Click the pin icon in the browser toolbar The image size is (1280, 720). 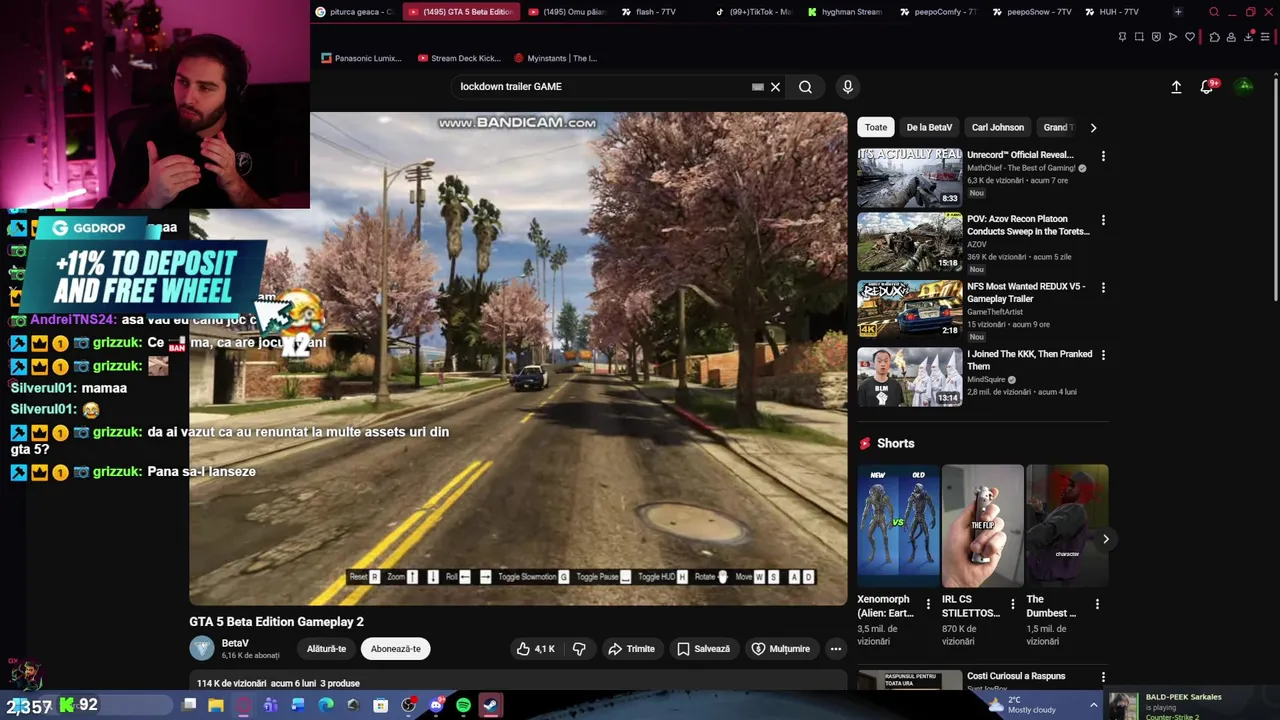[x=1122, y=37]
